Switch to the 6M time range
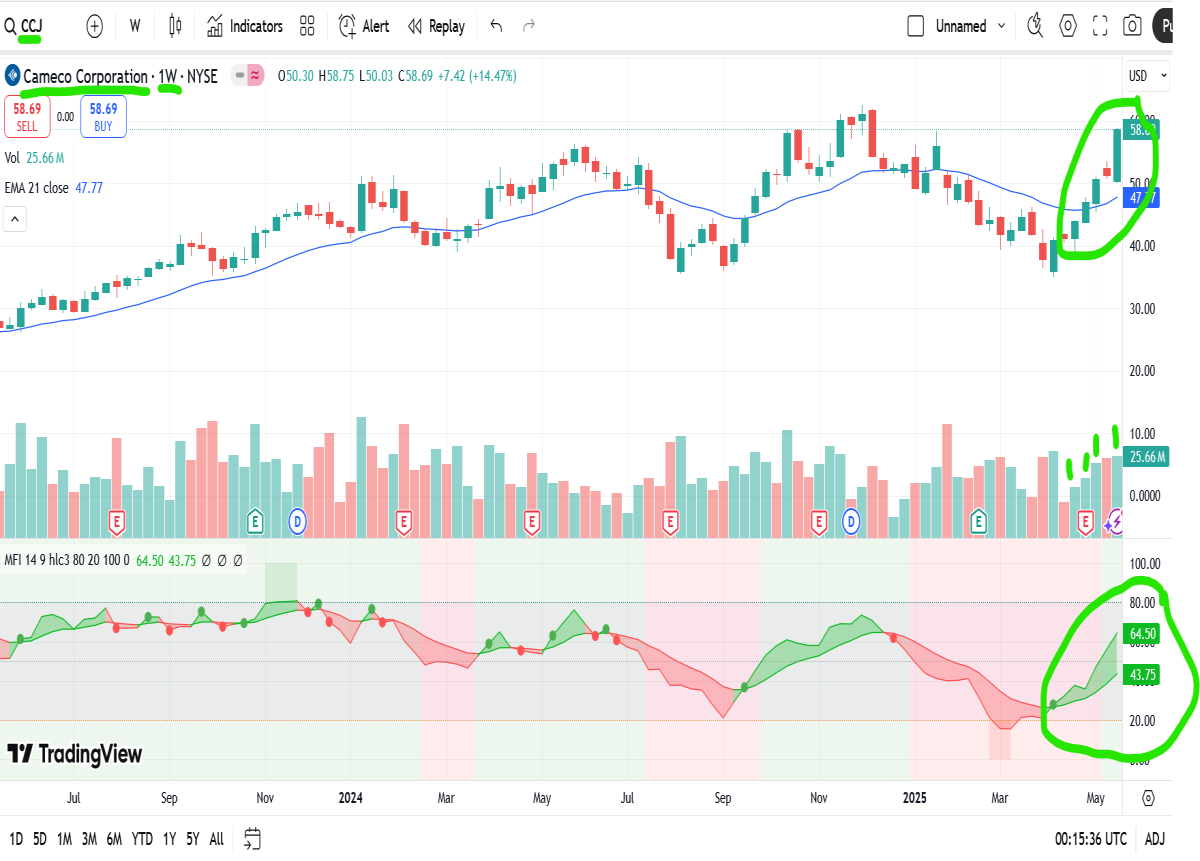This screenshot has height=861, width=1200. coord(114,839)
